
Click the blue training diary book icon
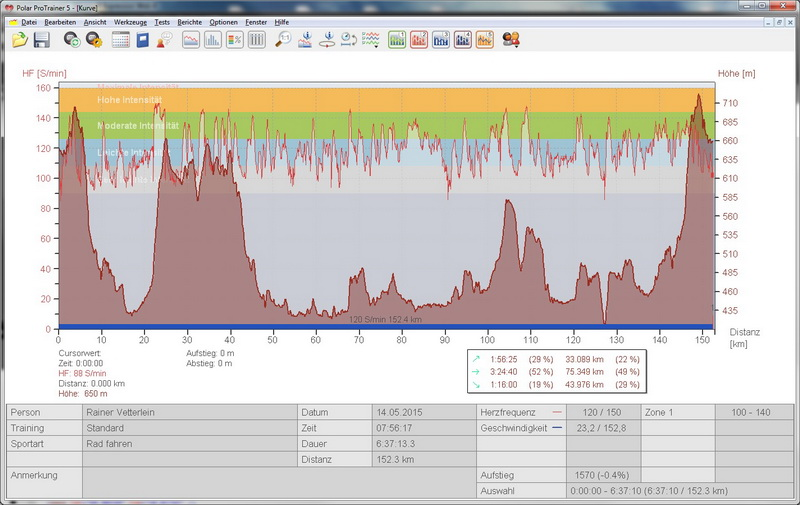point(143,40)
